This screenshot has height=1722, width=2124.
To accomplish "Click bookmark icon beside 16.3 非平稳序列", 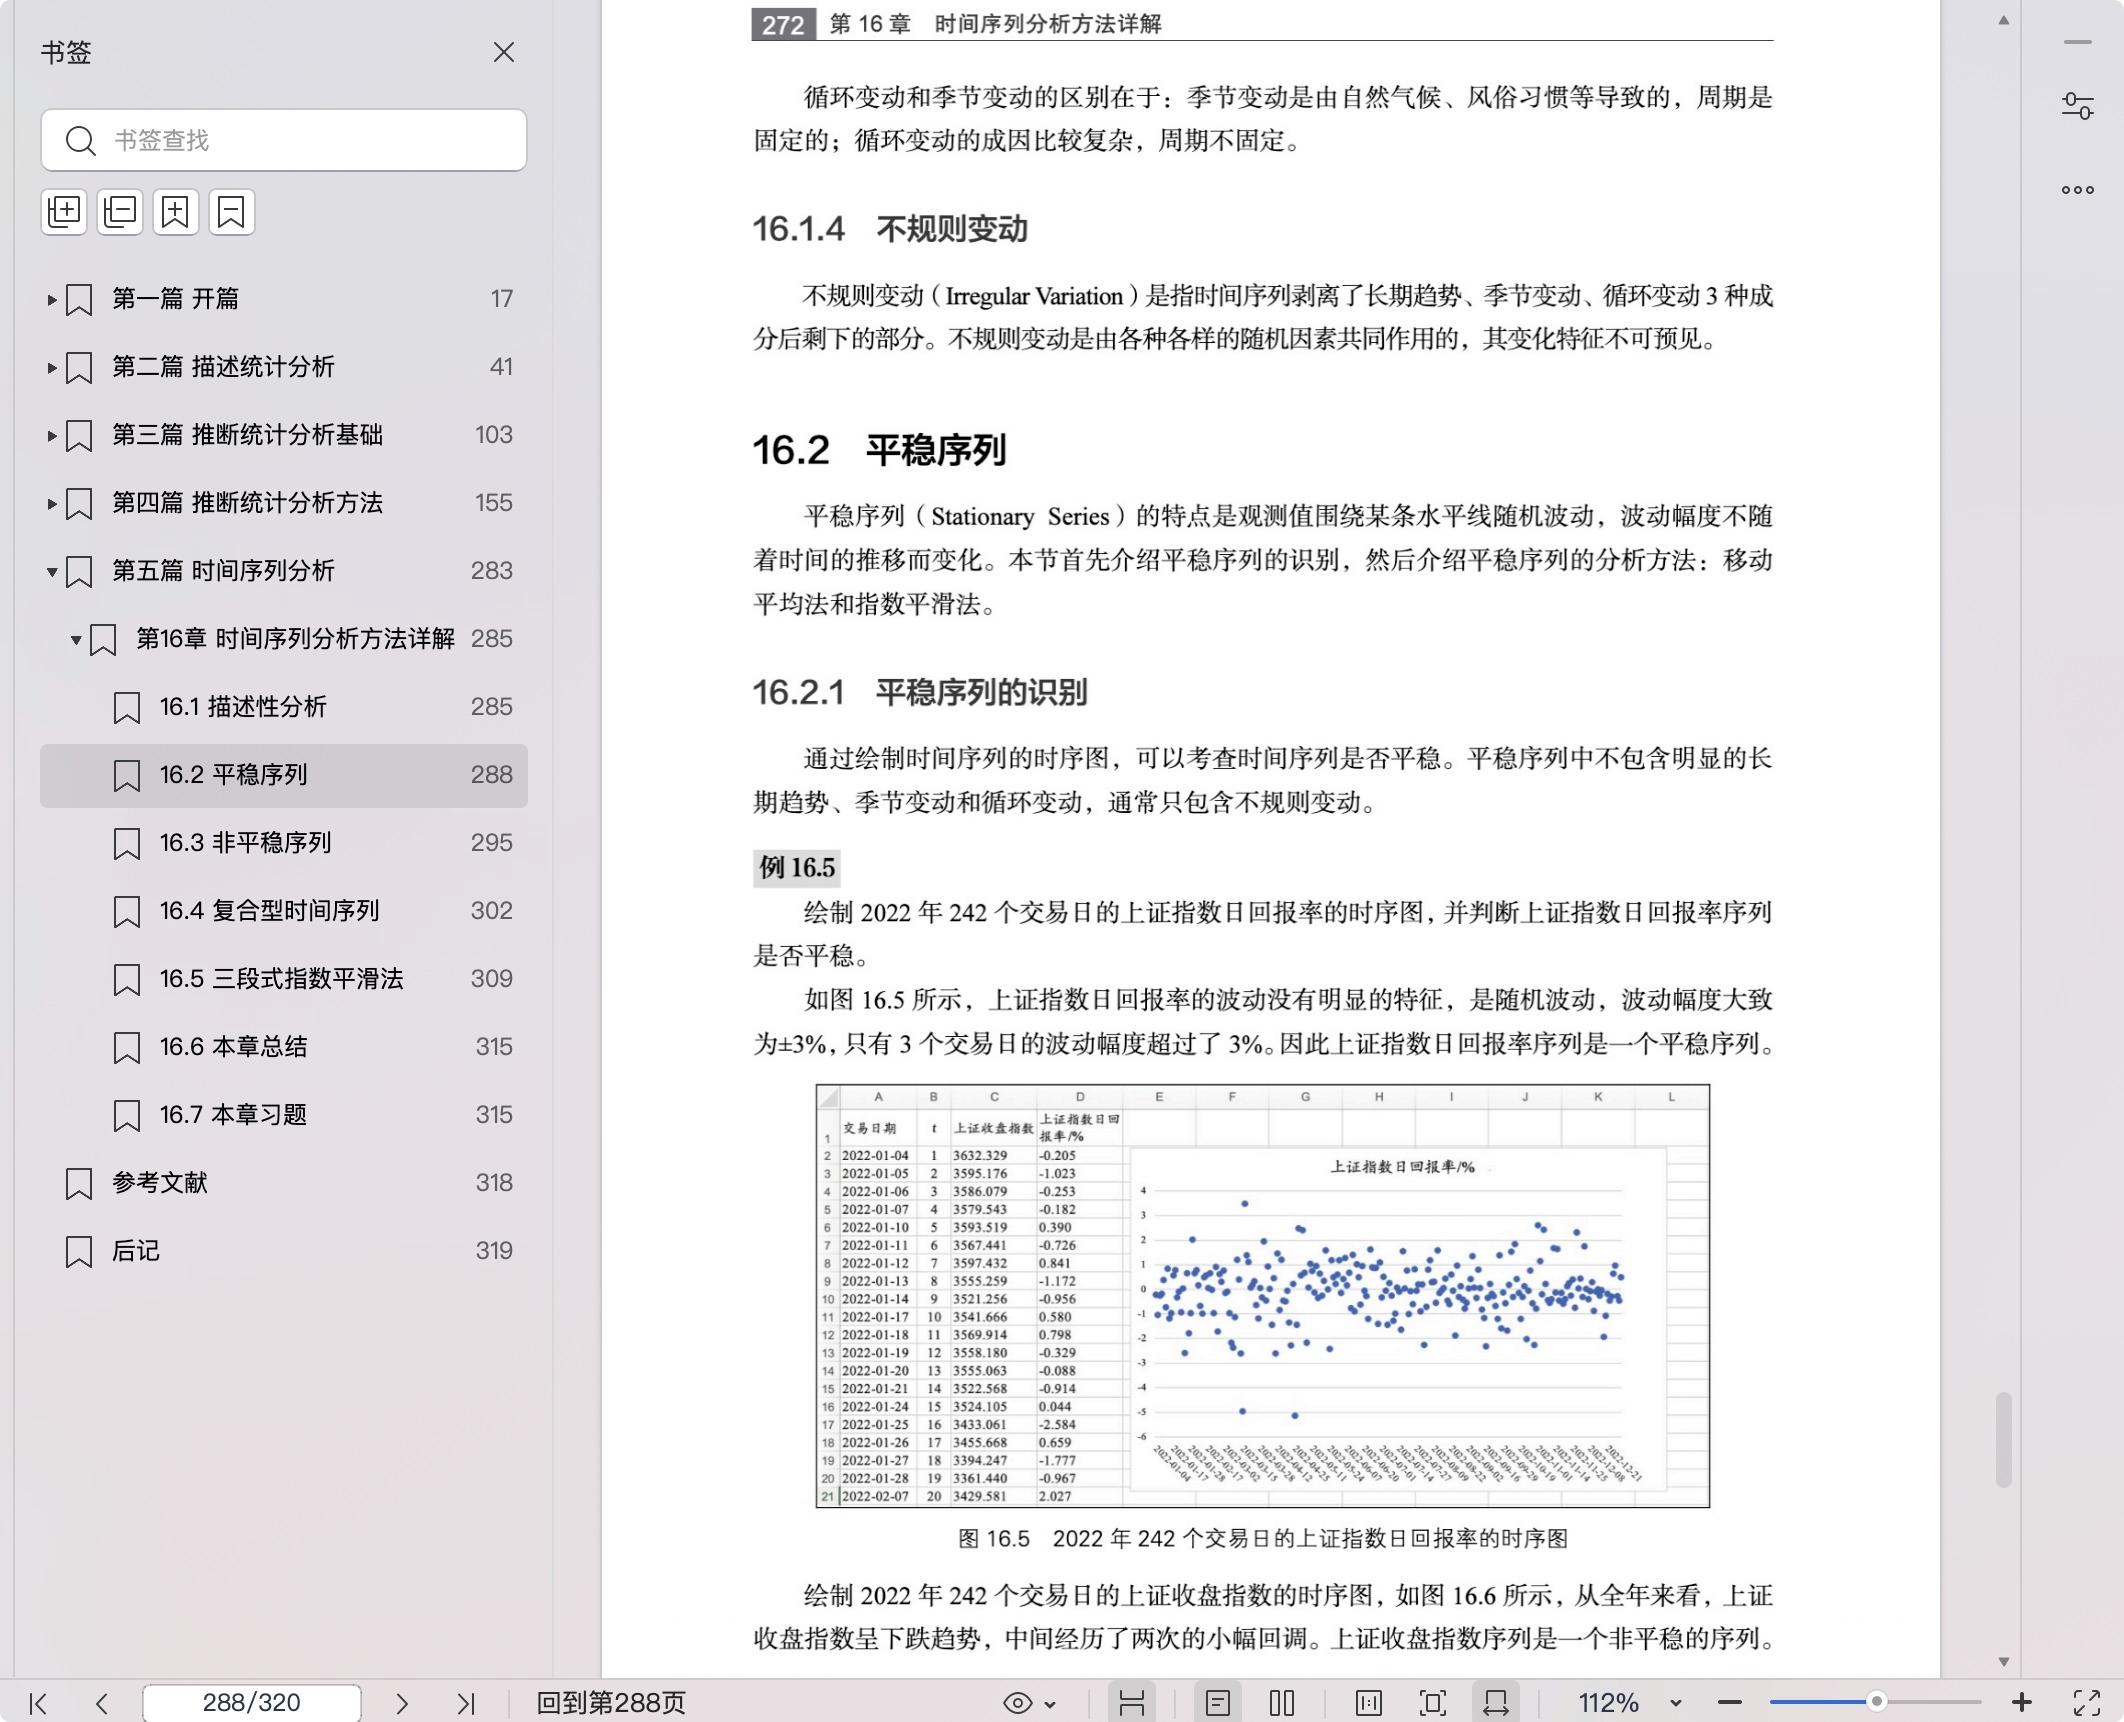I will [x=127, y=843].
